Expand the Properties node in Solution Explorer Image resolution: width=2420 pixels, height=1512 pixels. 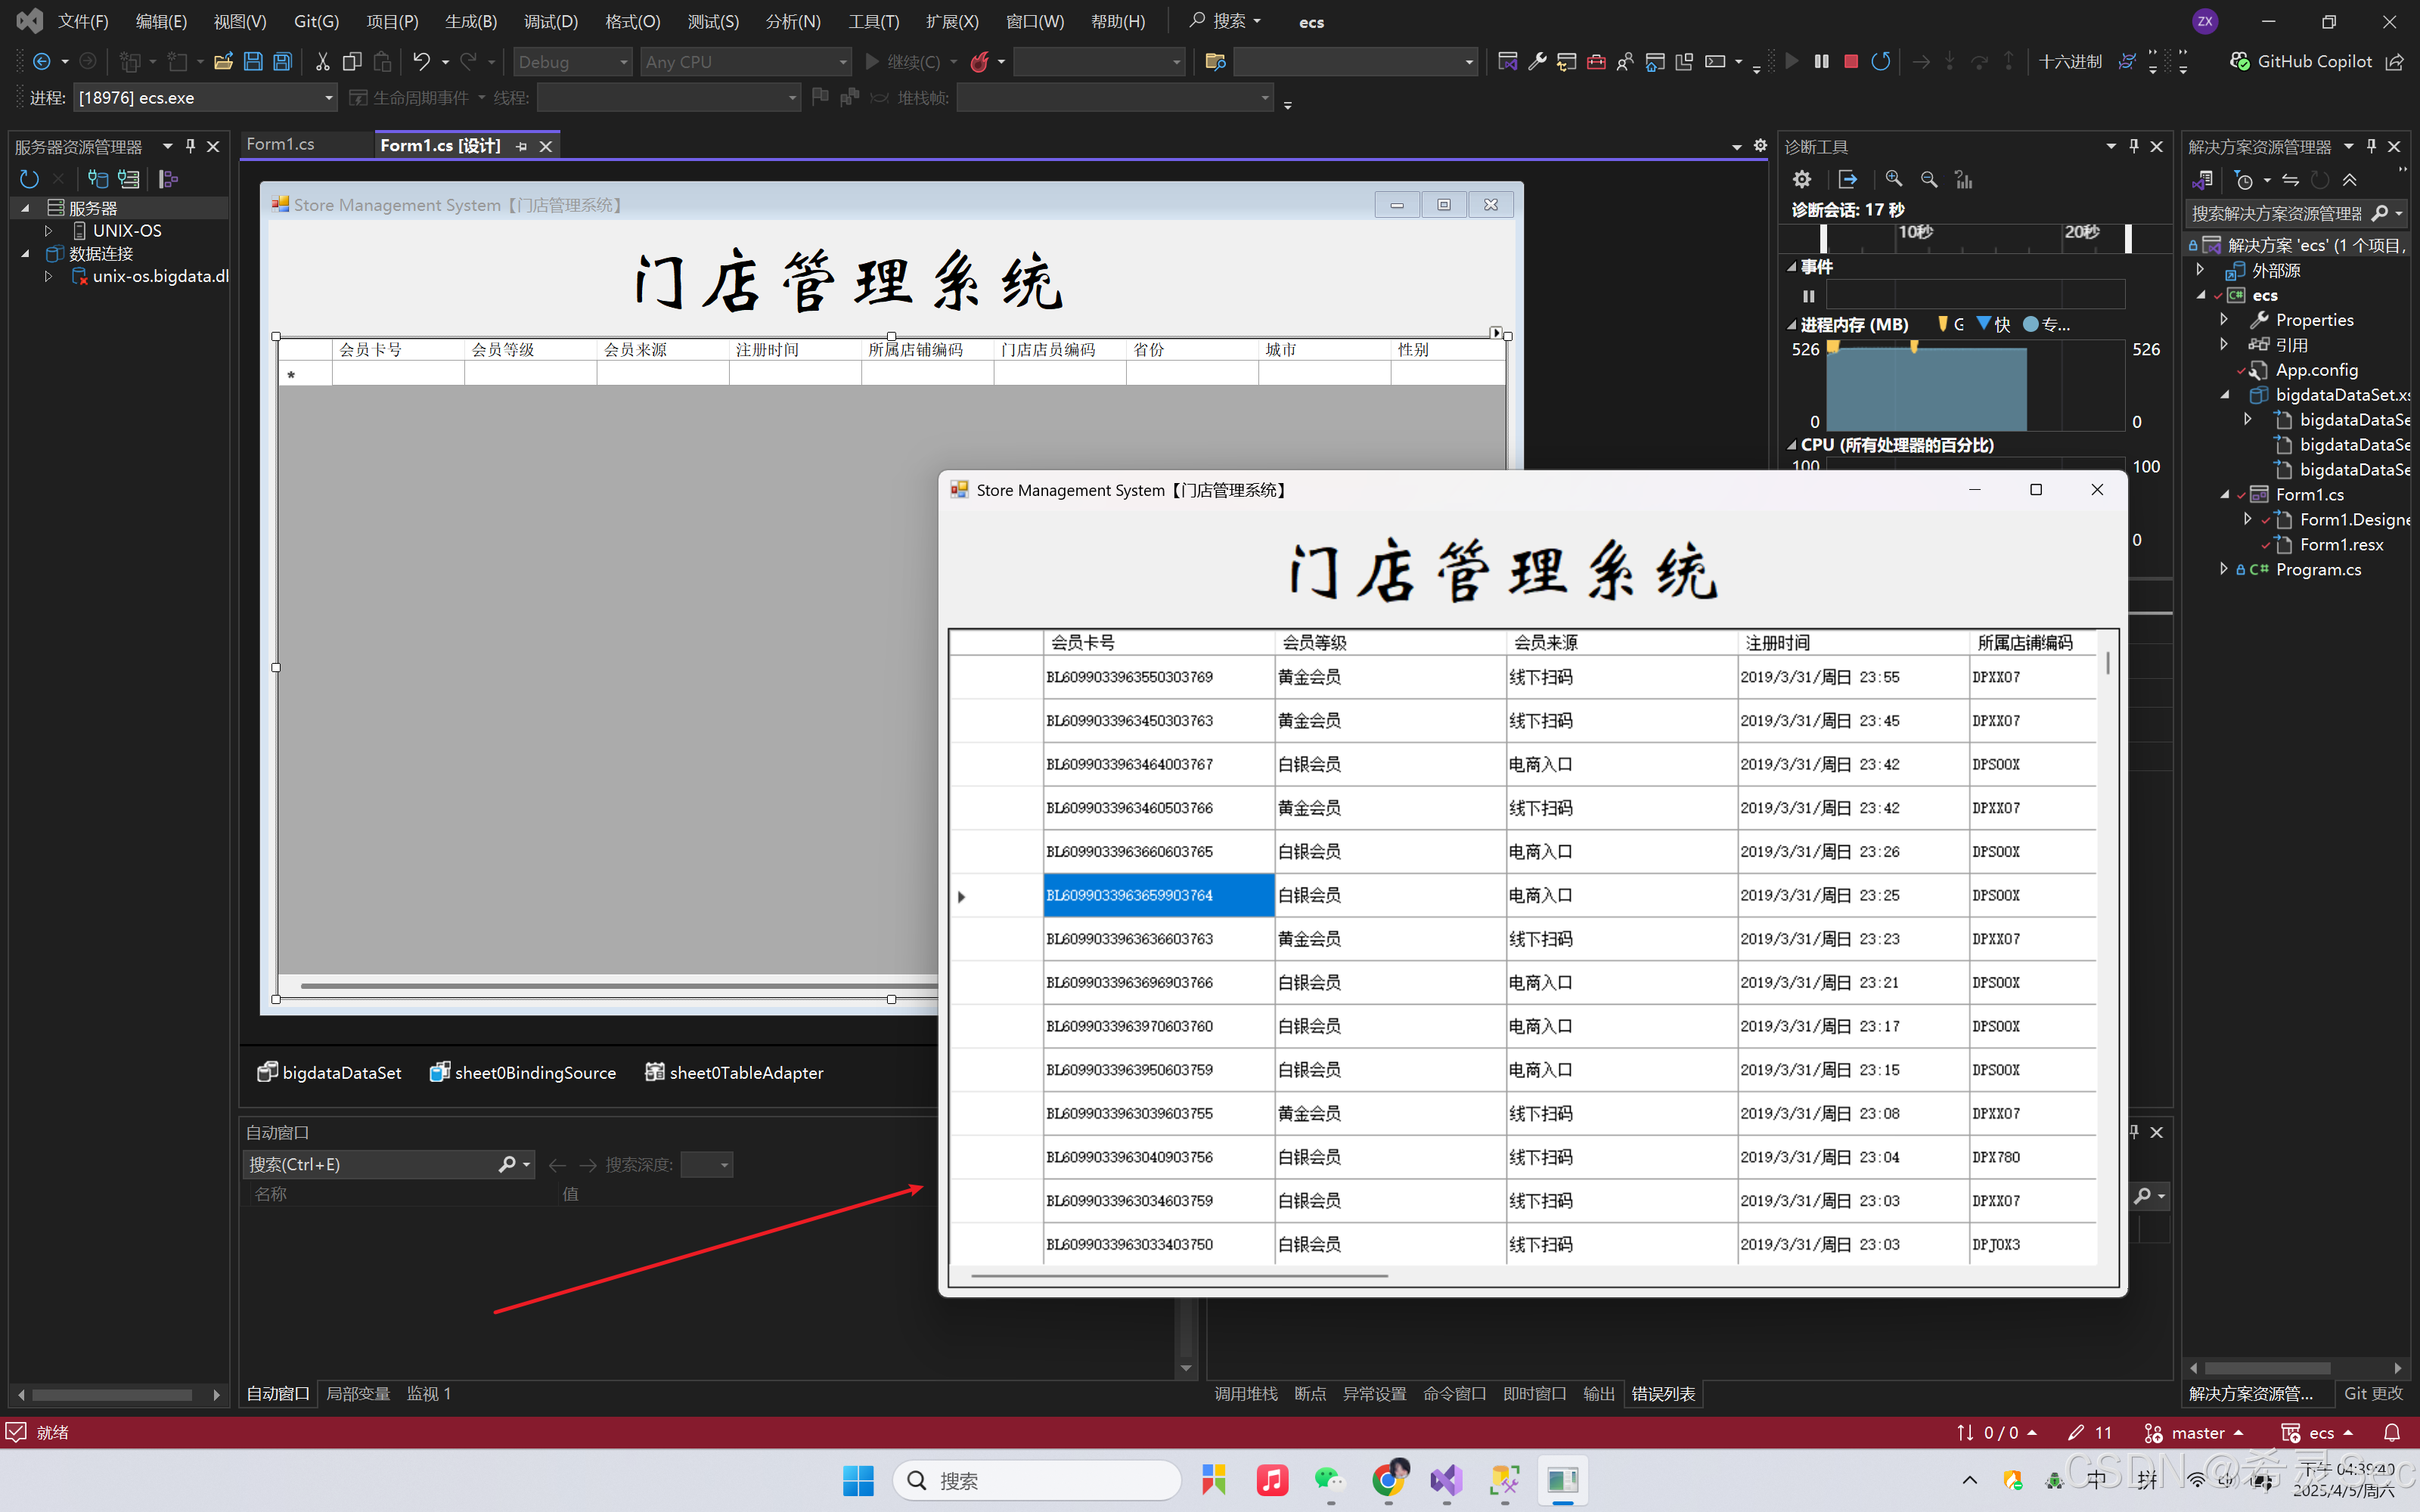(2224, 320)
